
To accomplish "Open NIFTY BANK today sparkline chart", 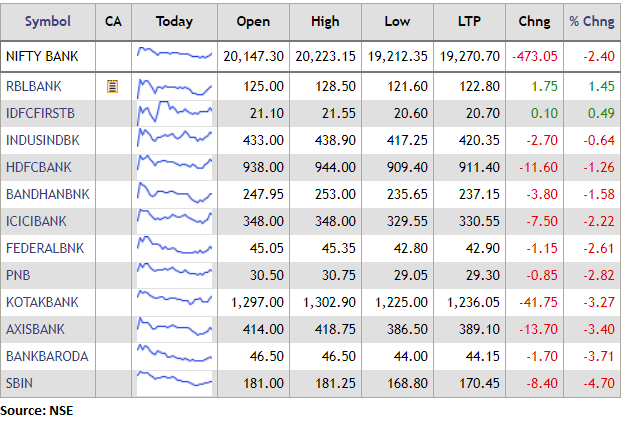I will [175, 55].
